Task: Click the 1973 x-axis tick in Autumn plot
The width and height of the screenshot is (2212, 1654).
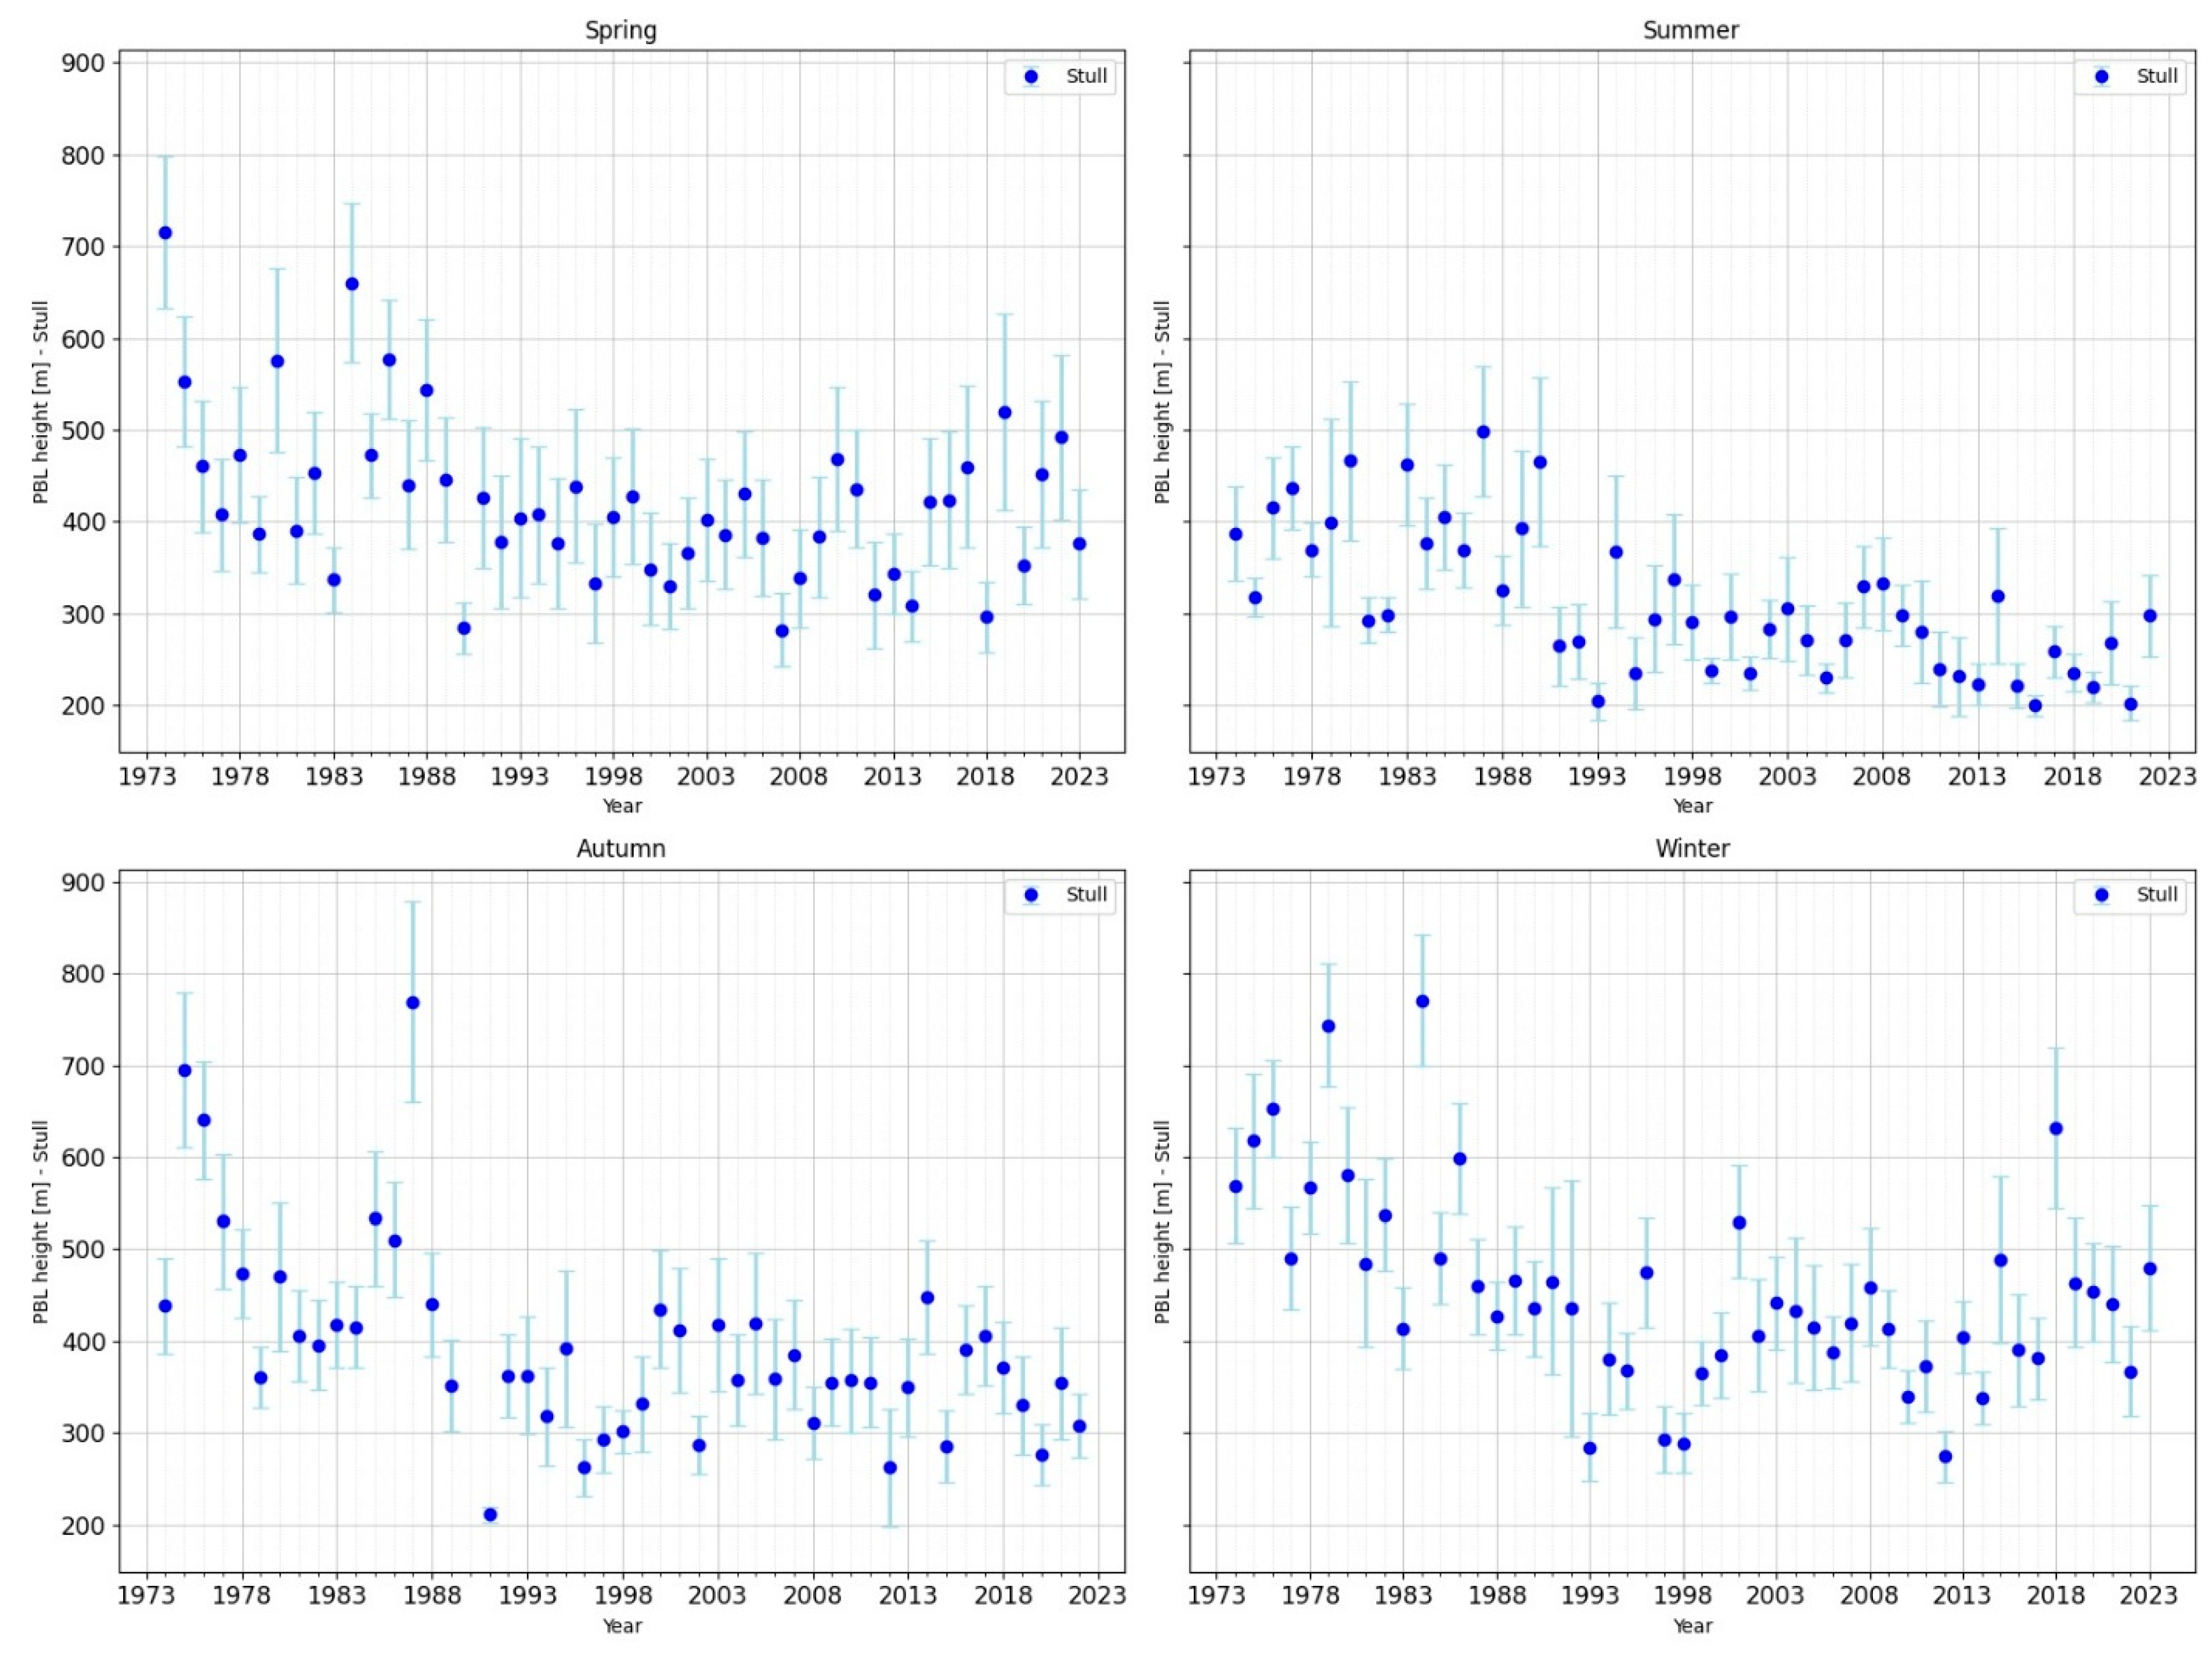Action: tap(147, 1595)
